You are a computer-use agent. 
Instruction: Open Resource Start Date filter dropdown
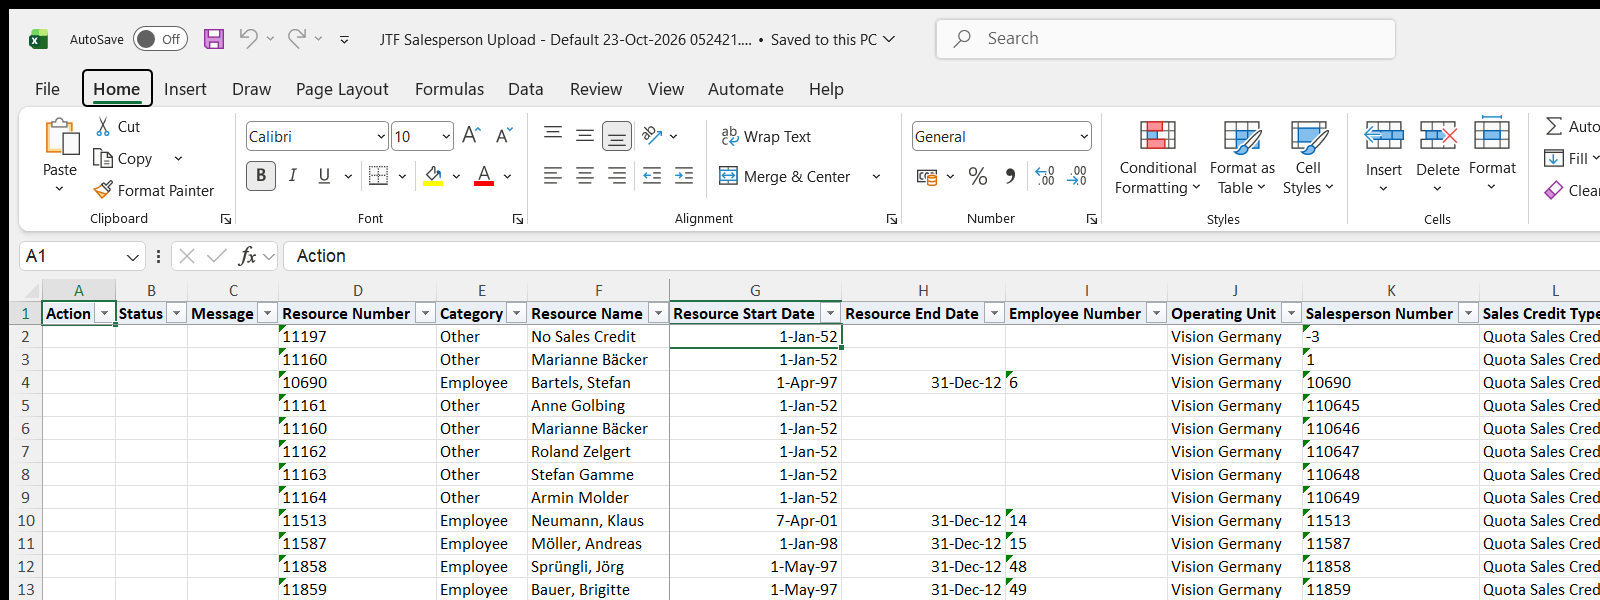(x=830, y=314)
